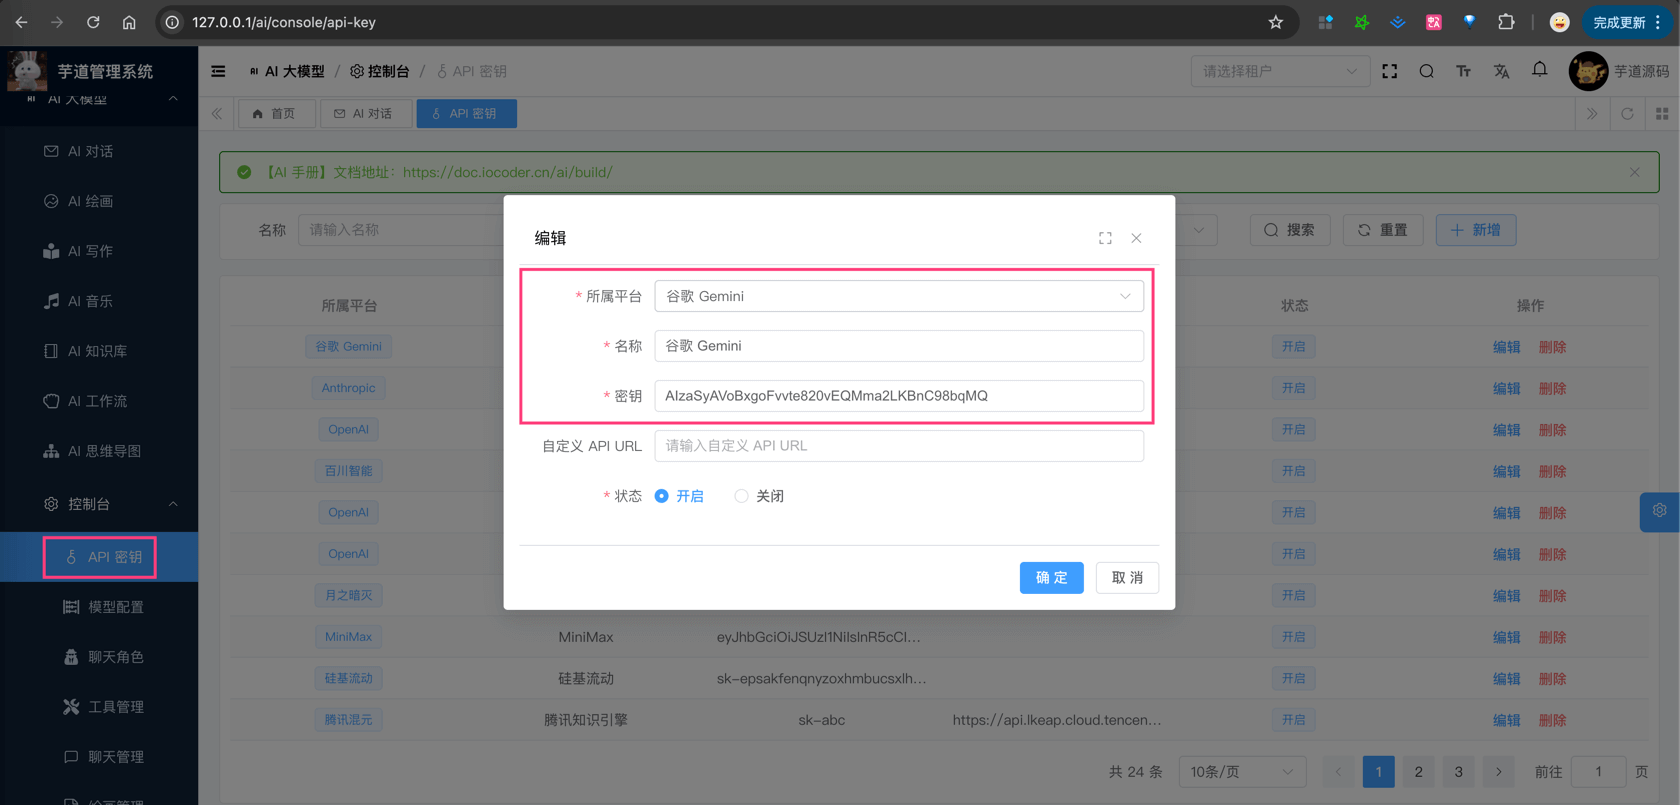Open 模型配置 in the sidebar menu
Screen dimensions: 1680x805
click(x=116, y=607)
